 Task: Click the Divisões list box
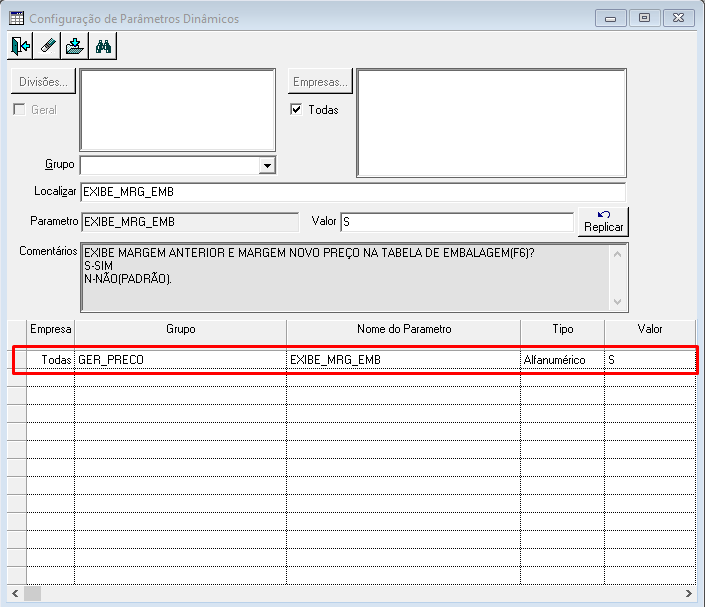point(178,110)
